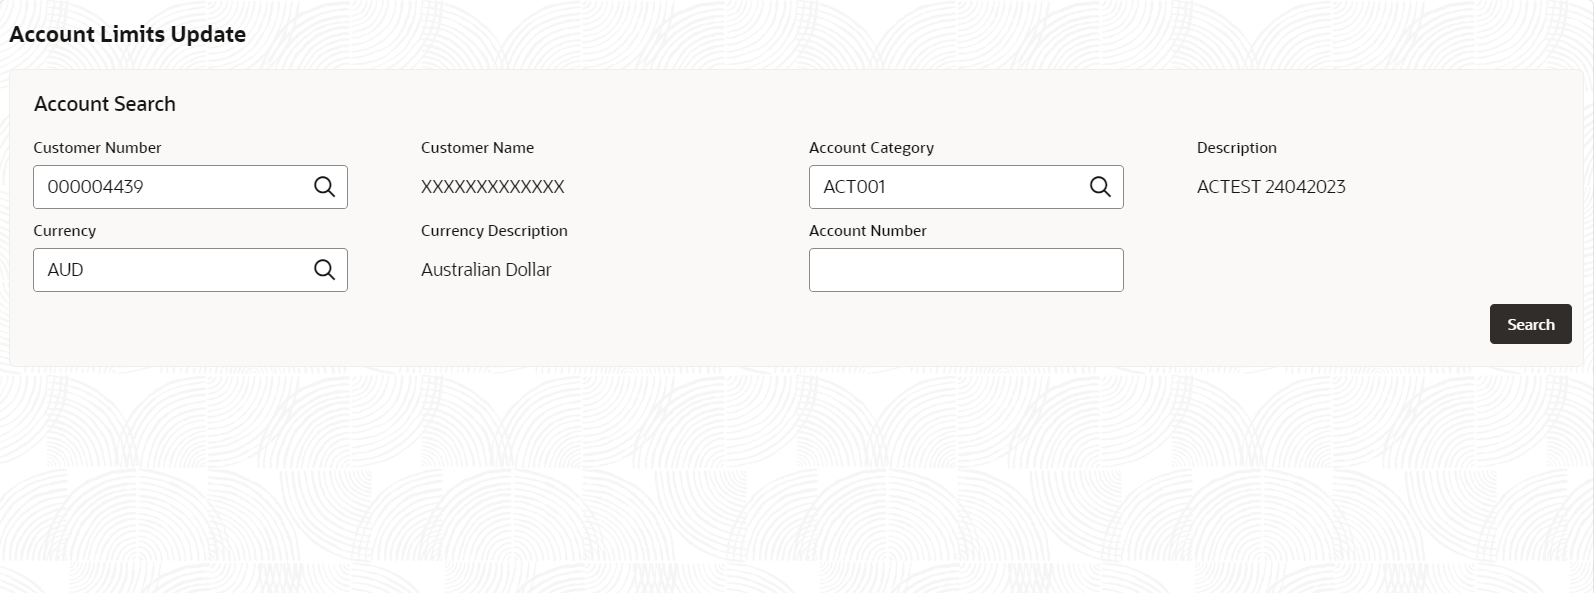1594x593 pixels.
Task: Open the Account Category lookup magnifier icon
Action: pos(1100,187)
